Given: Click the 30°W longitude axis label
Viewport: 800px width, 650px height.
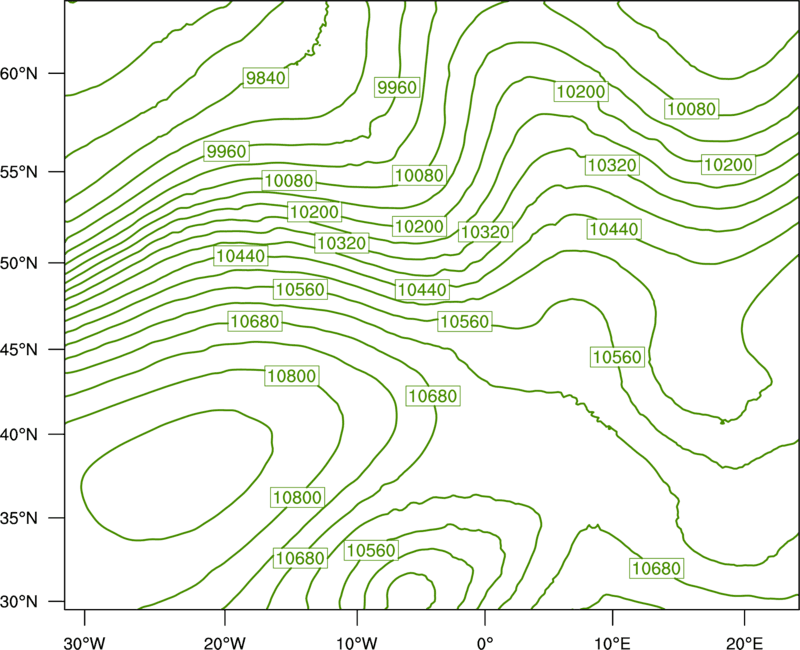Looking at the screenshot, I should 85,643.
